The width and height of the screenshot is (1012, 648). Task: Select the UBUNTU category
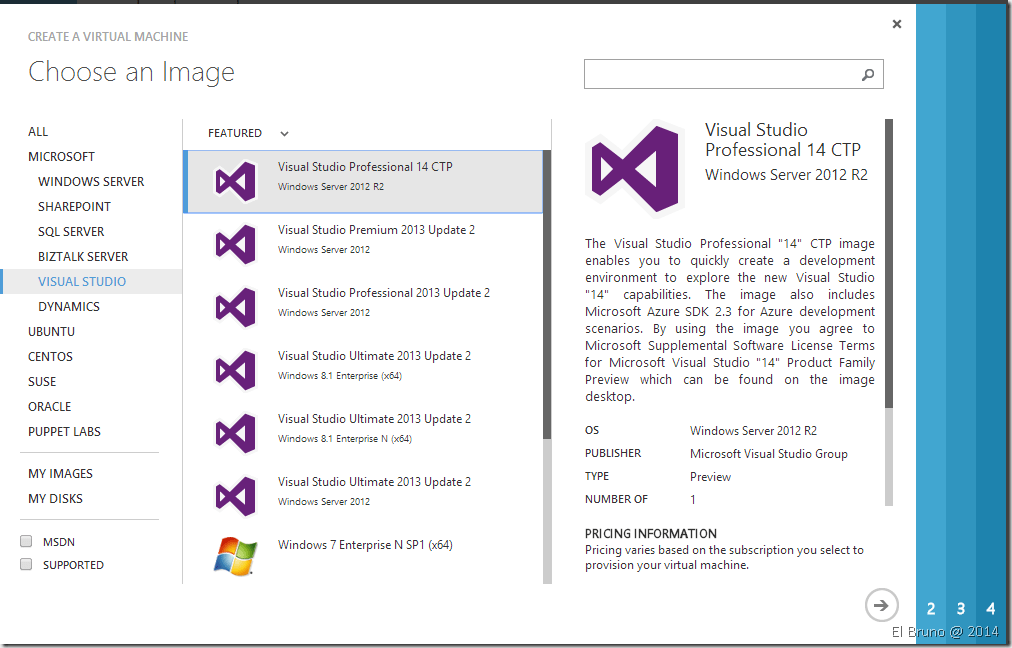point(52,332)
